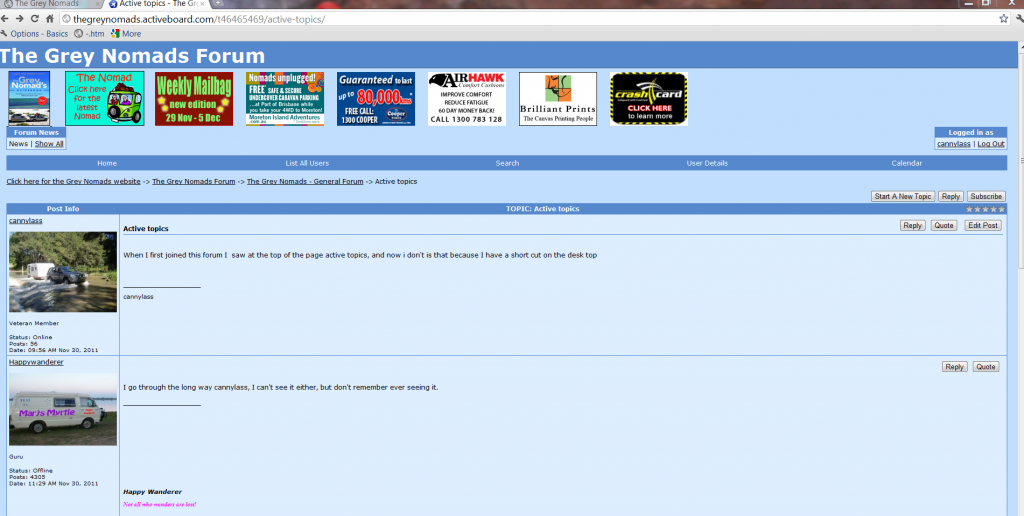Click the Log Out link
Screen dimensions: 1024x516
click(x=991, y=144)
